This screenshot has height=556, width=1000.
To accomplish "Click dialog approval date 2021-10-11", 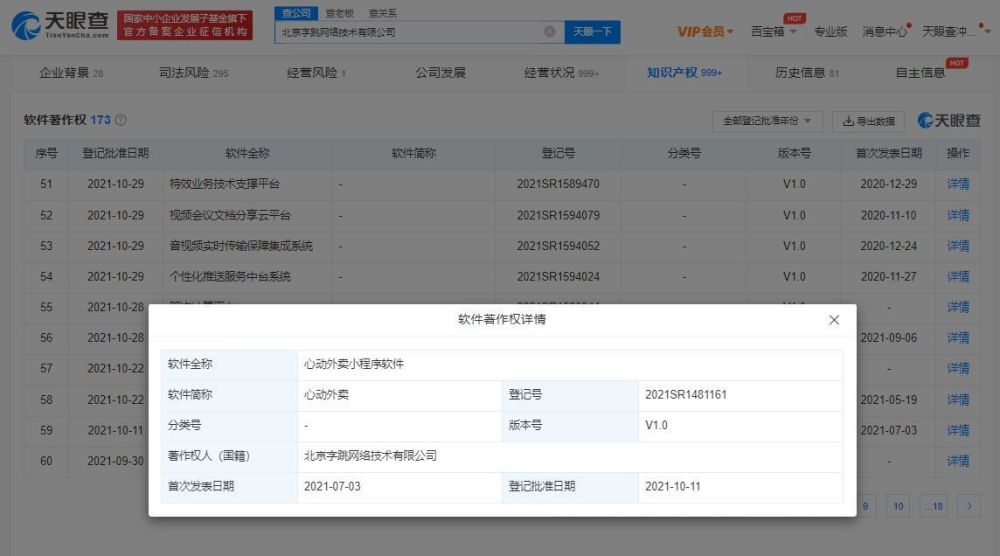I will [x=673, y=486].
